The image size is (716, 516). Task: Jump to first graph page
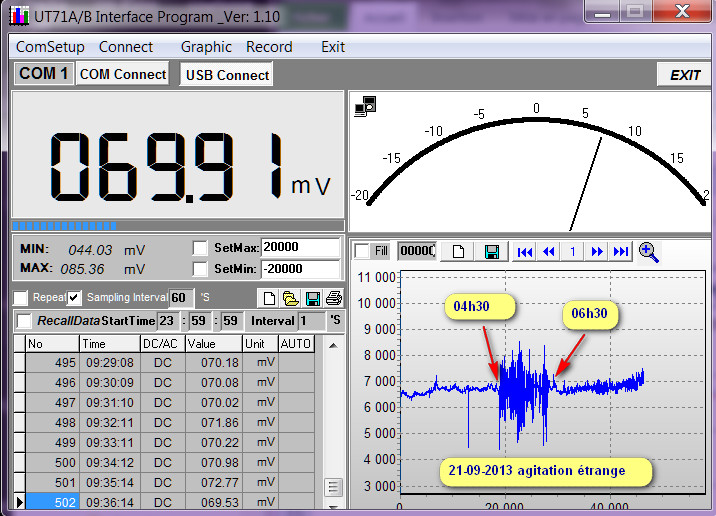pos(525,252)
